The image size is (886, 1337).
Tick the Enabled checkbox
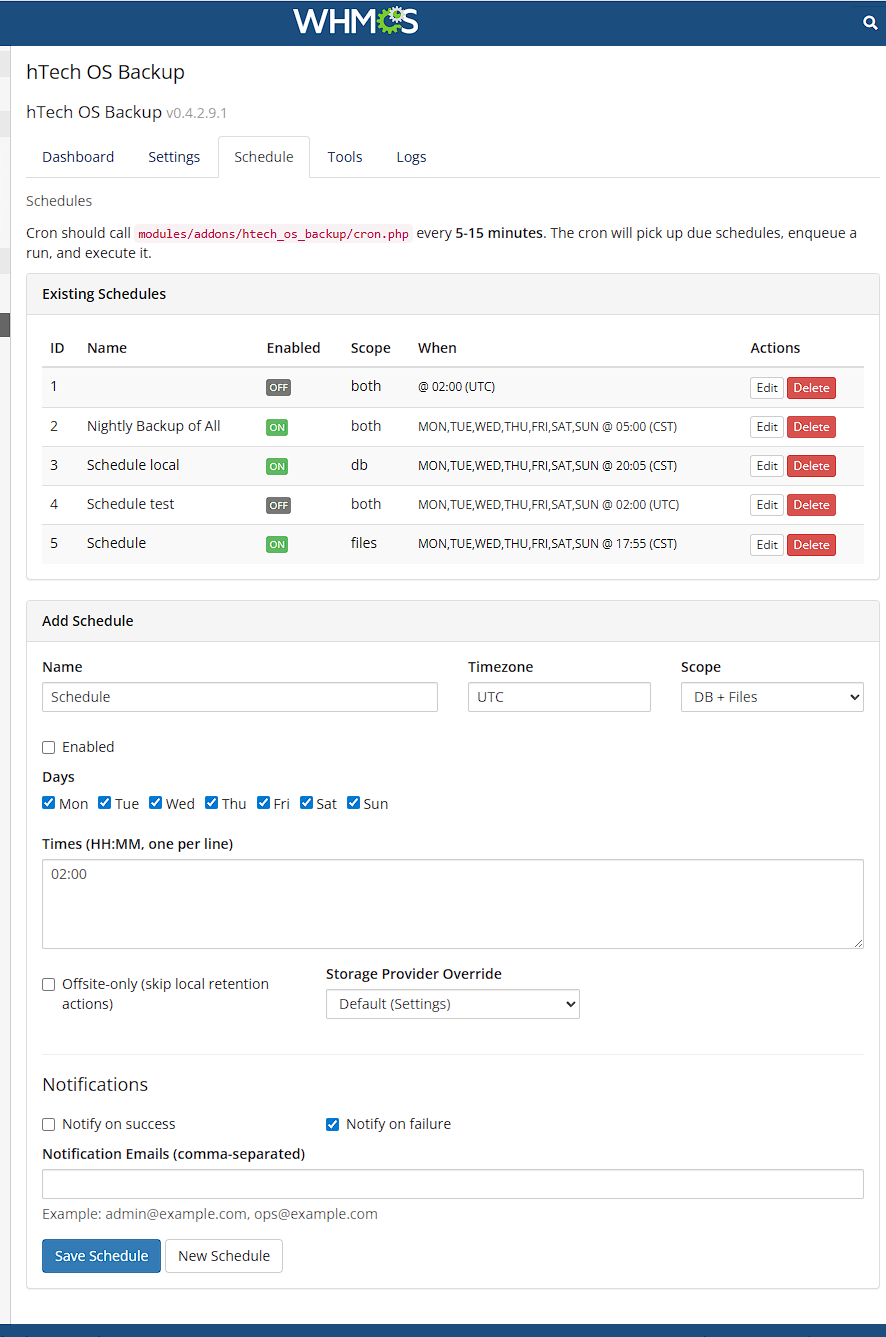coord(49,747)
